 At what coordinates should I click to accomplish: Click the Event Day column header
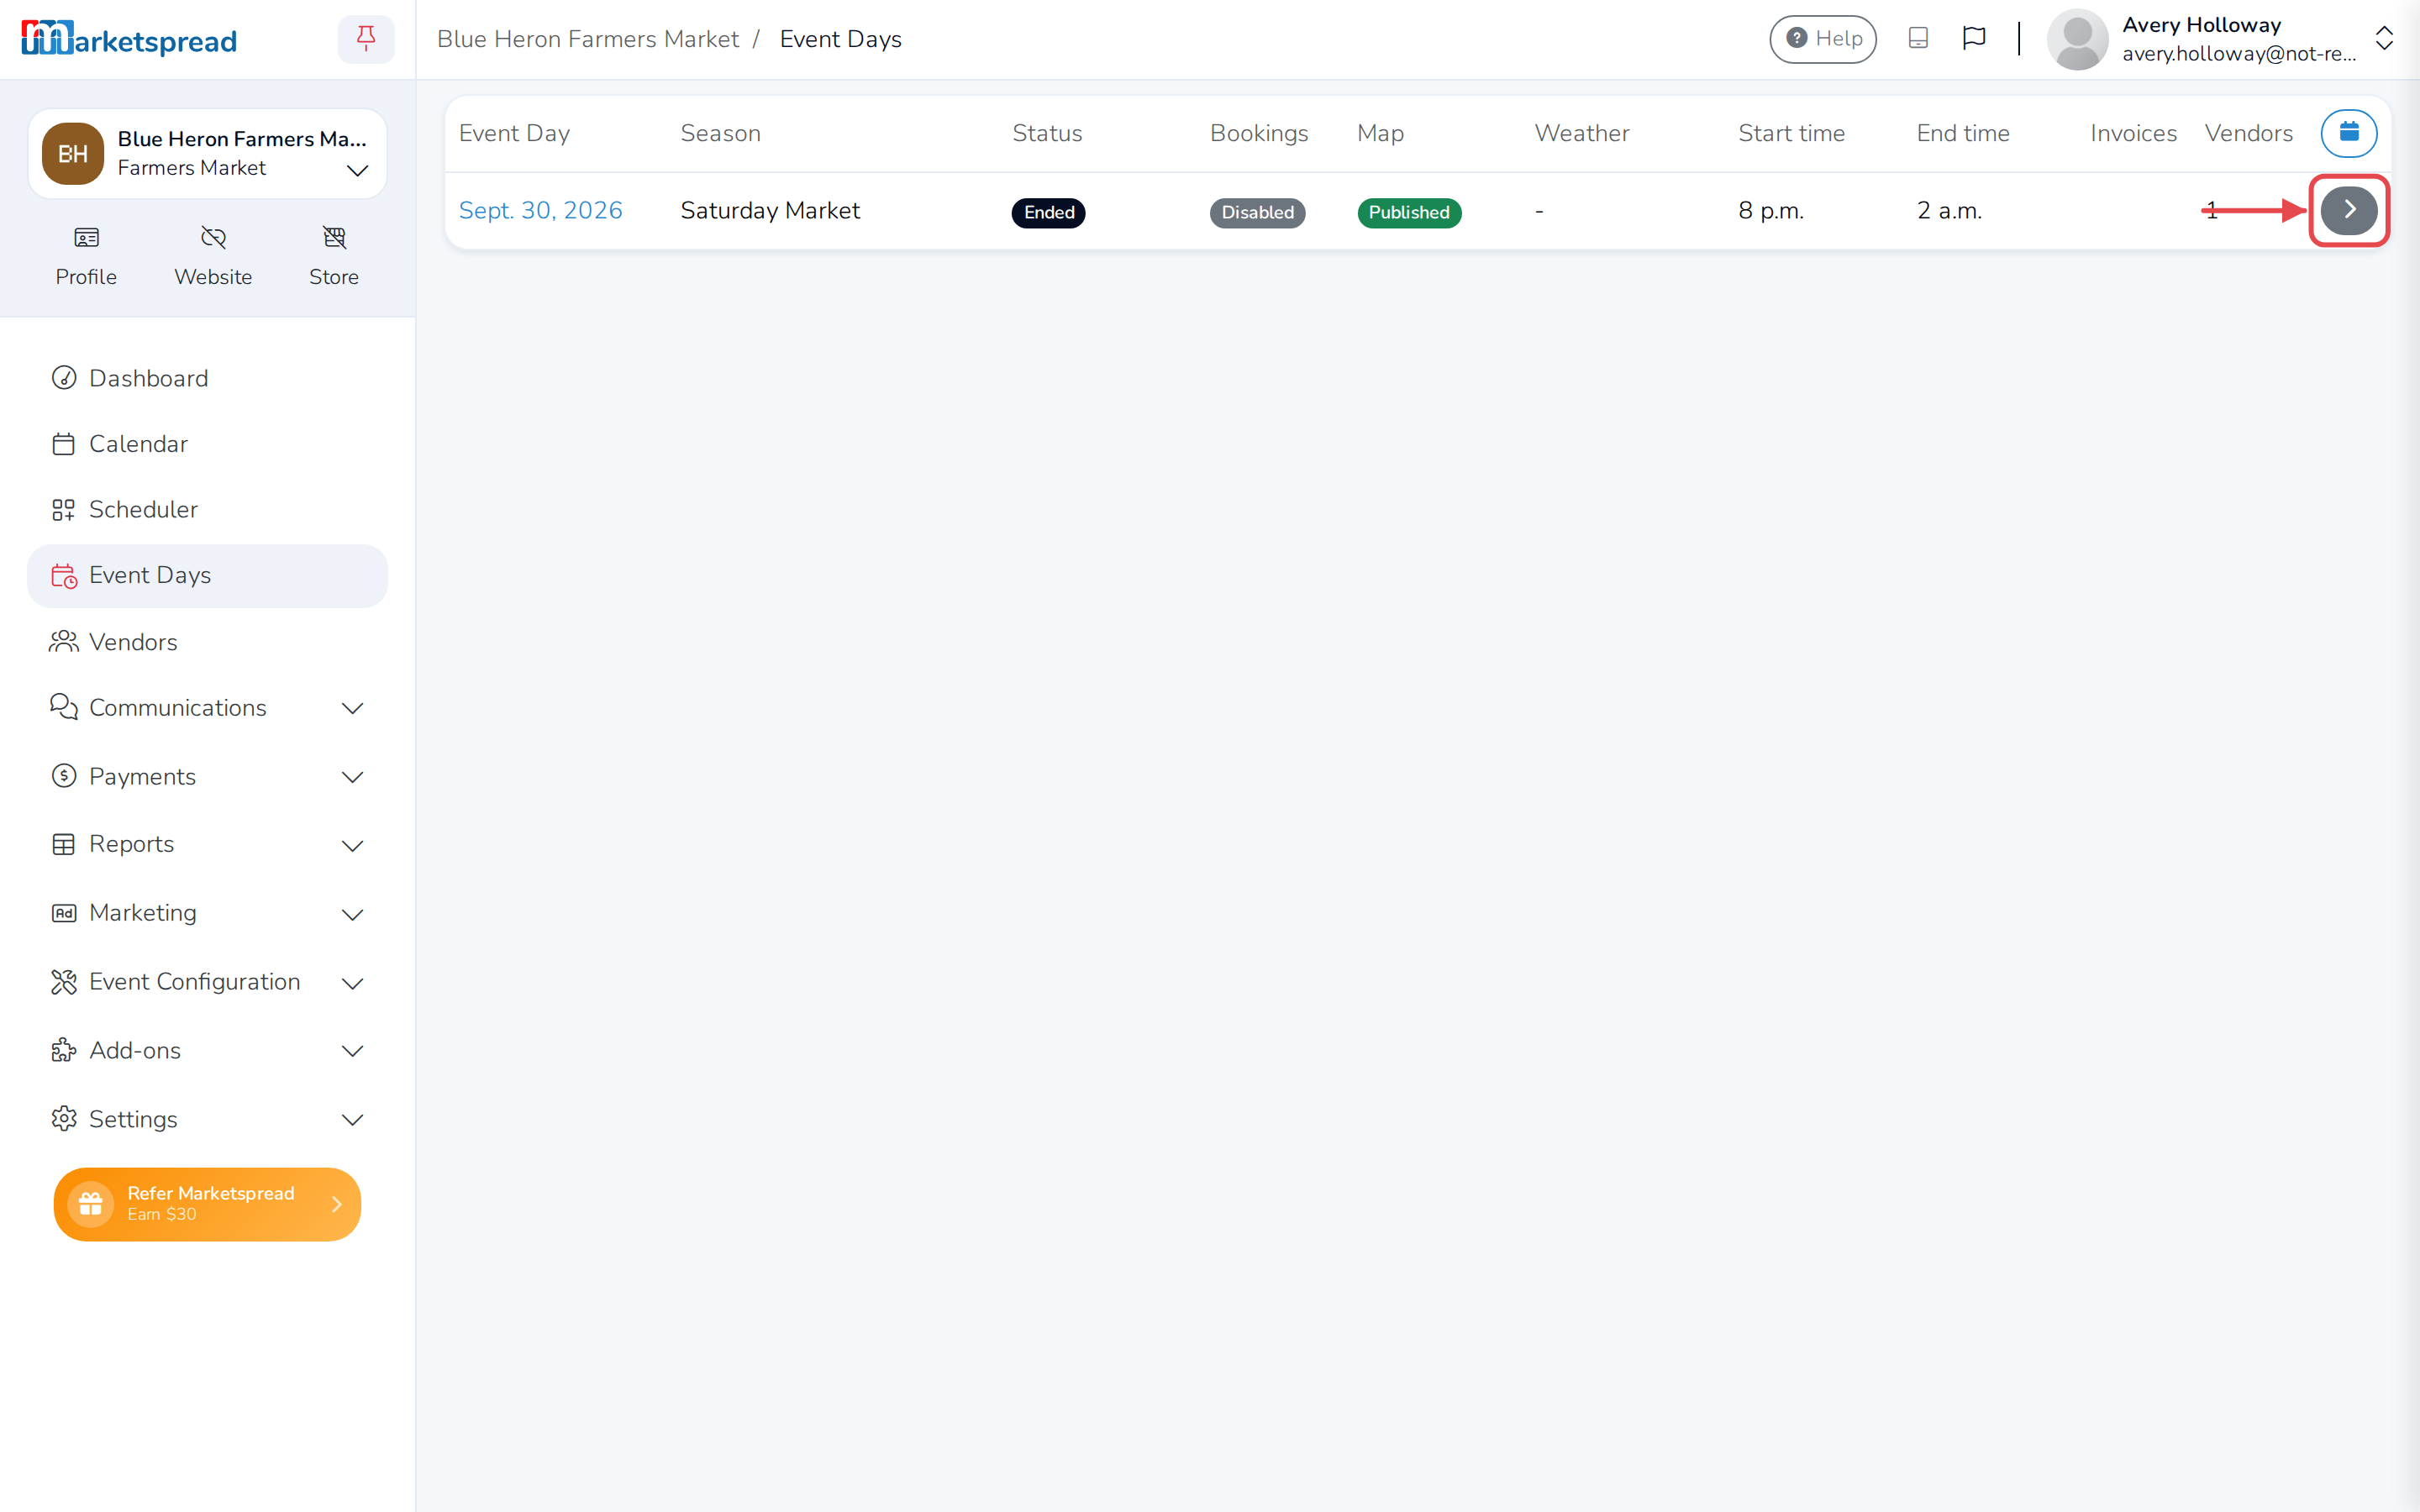pos(514,133)
